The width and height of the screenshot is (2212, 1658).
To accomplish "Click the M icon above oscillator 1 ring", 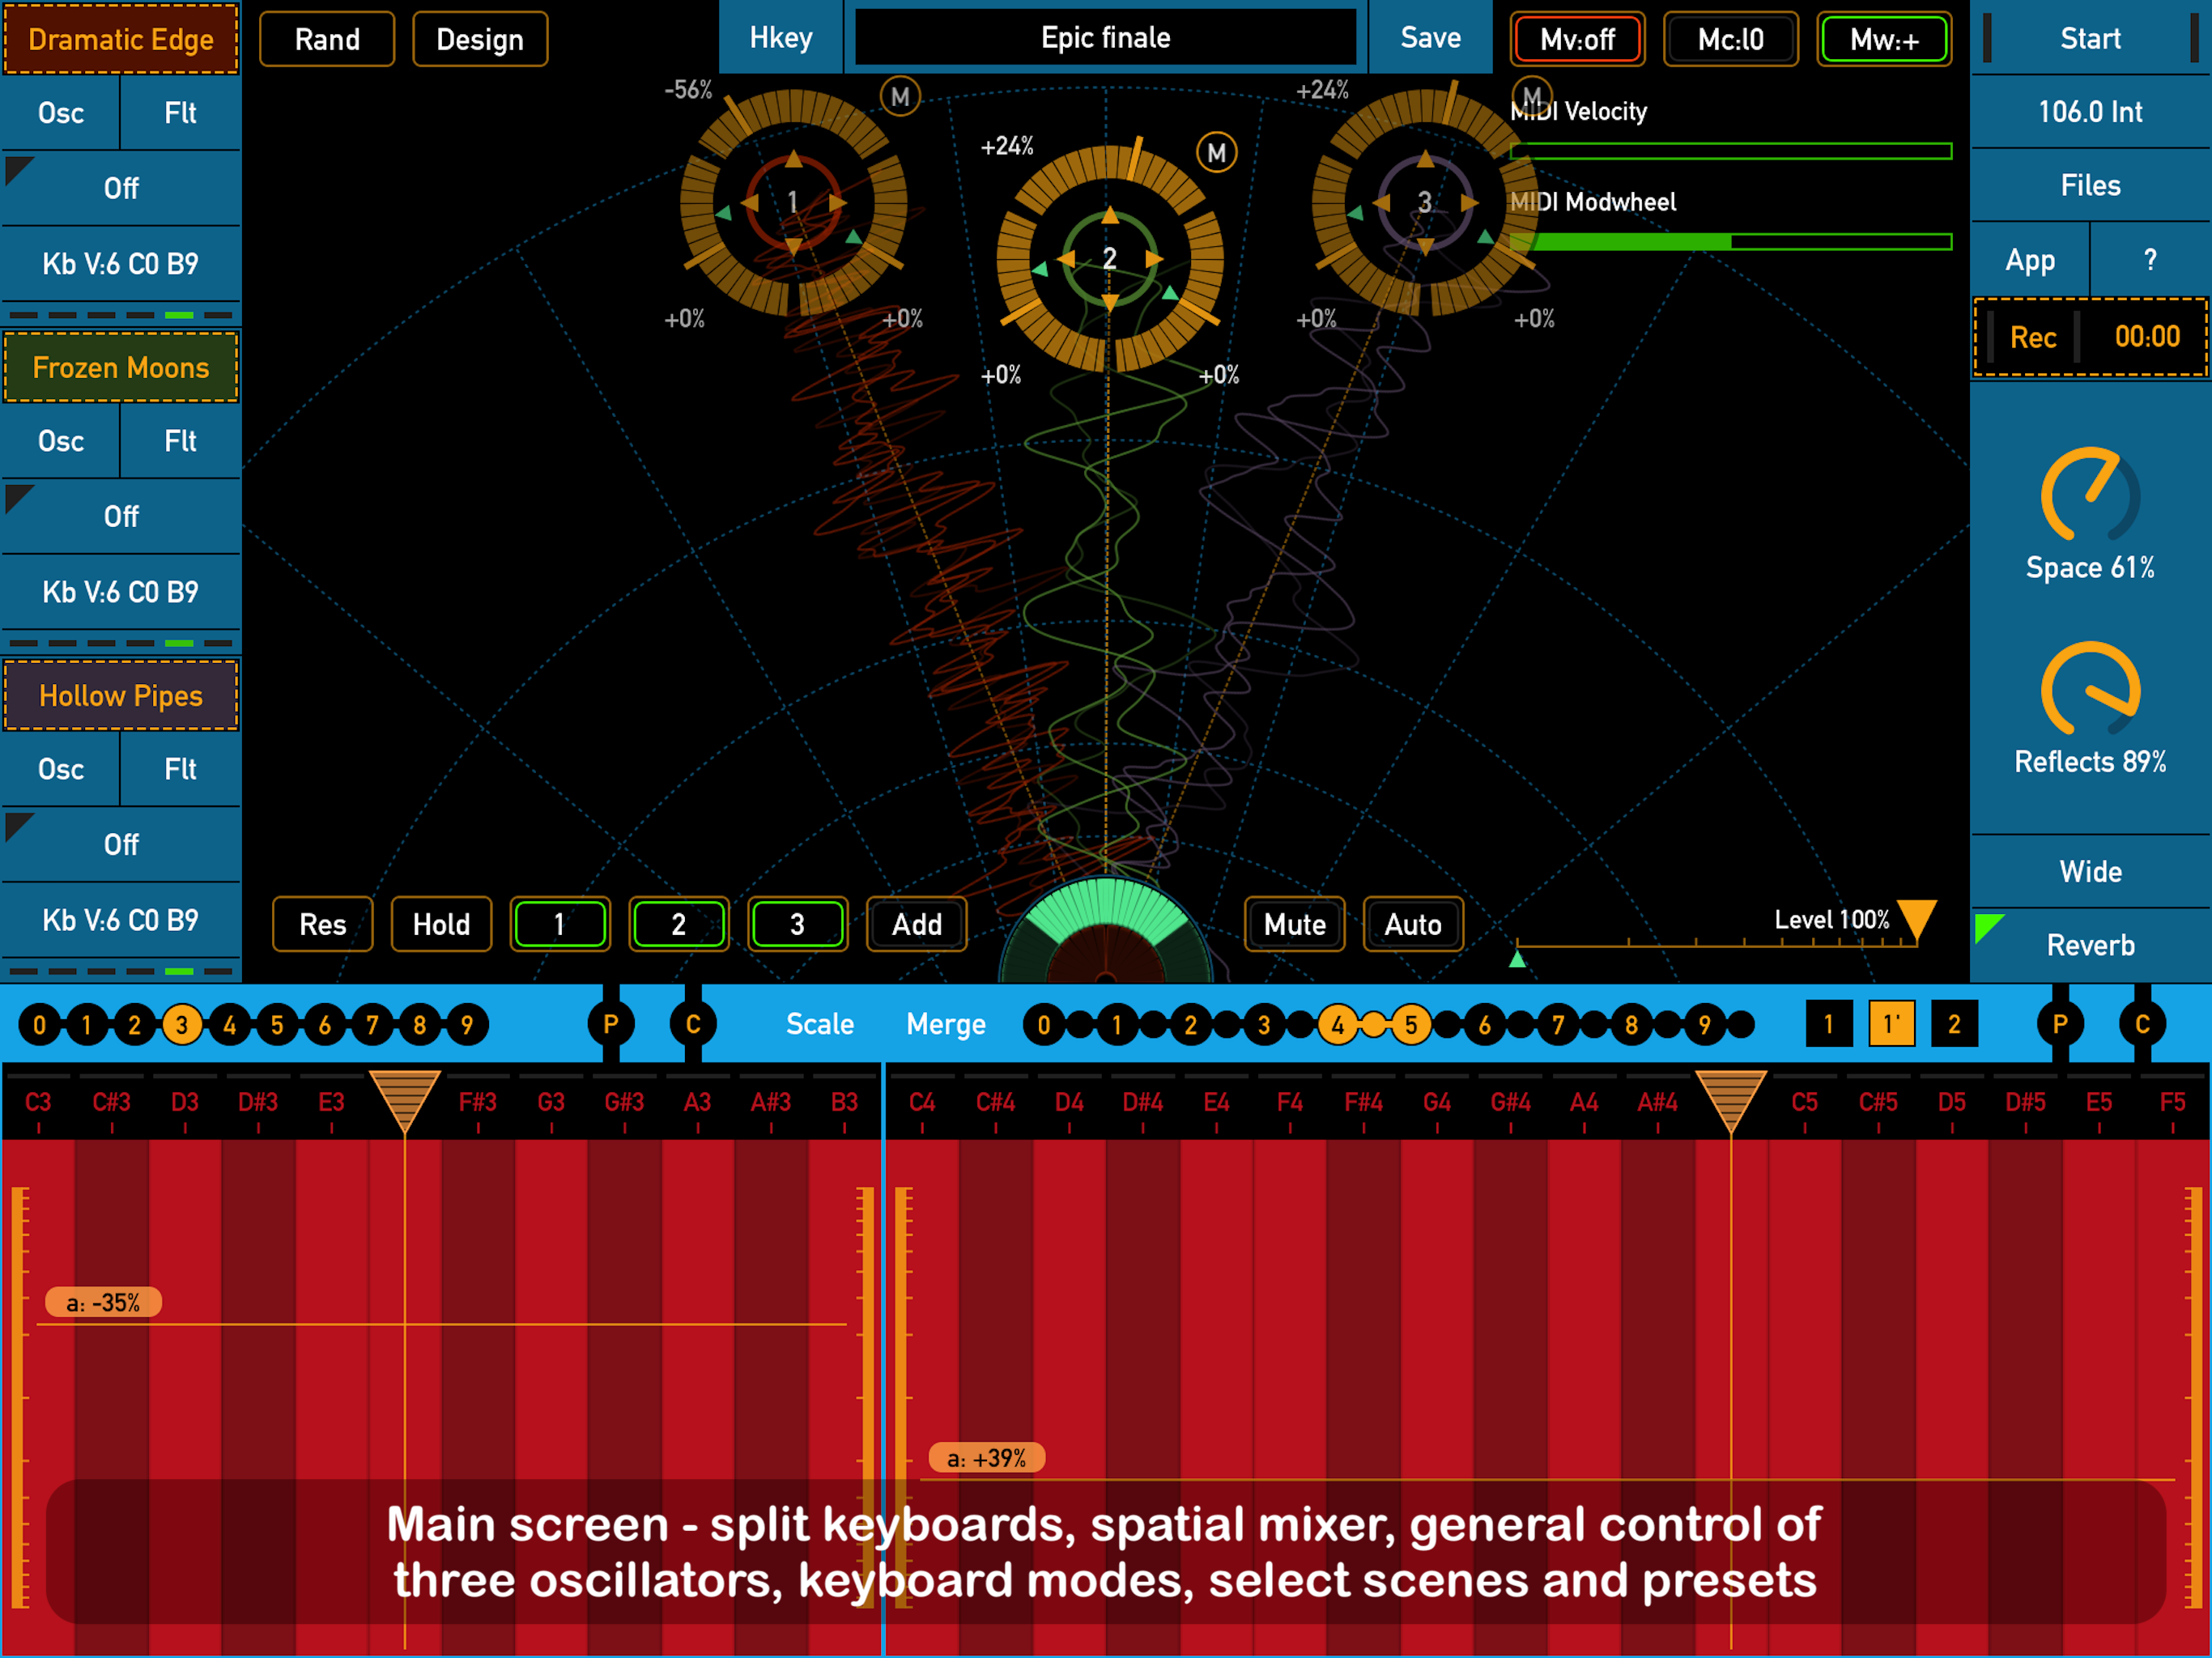I will point(900,97).
